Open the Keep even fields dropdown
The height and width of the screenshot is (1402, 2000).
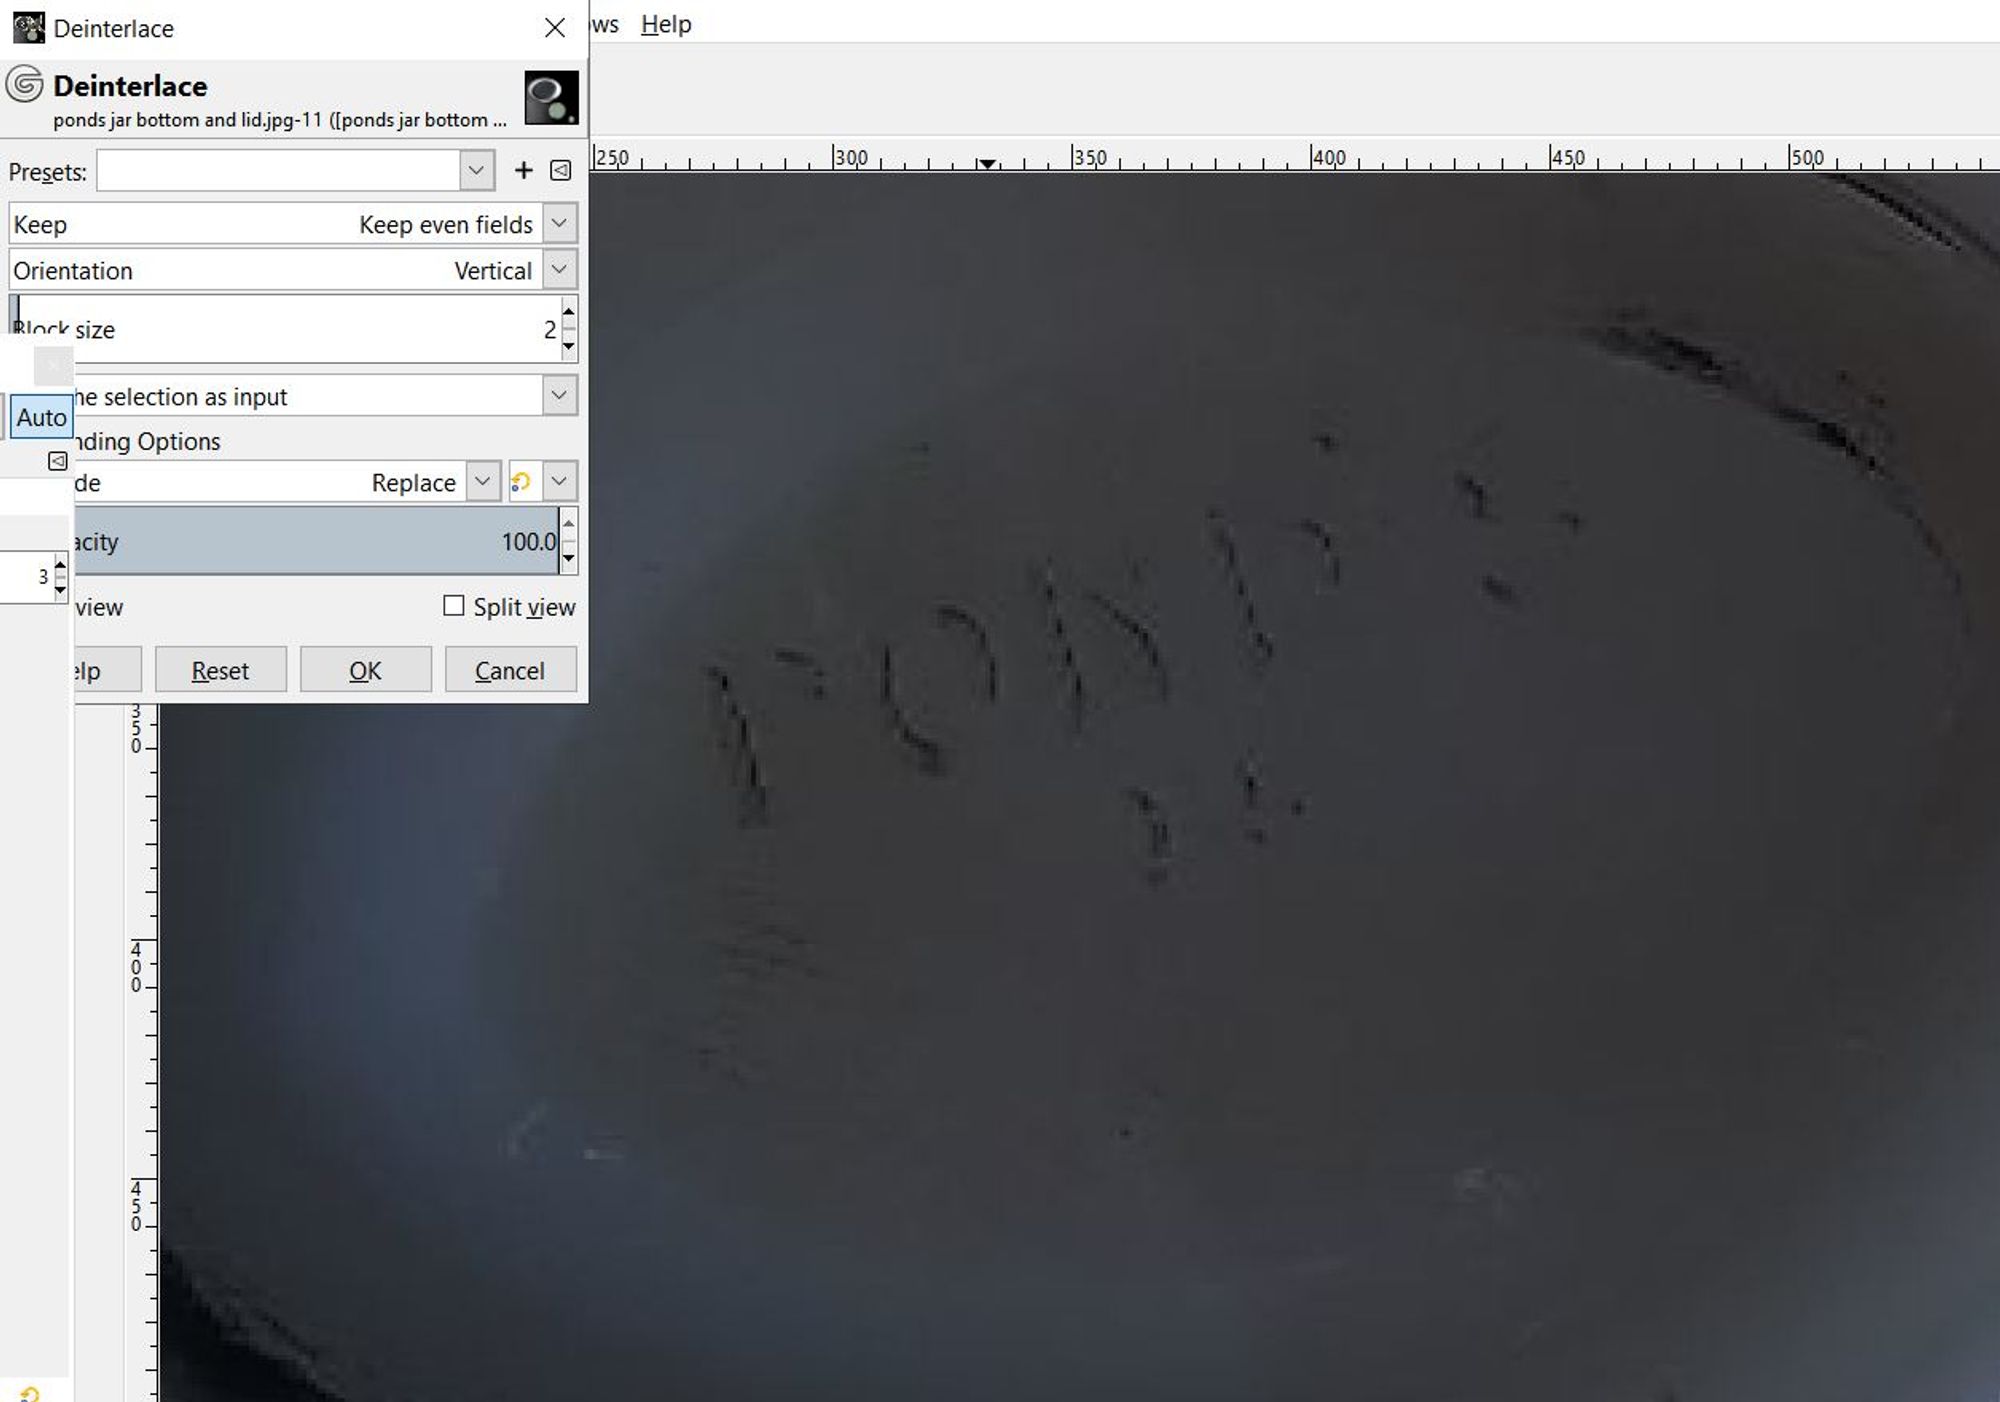560,224
